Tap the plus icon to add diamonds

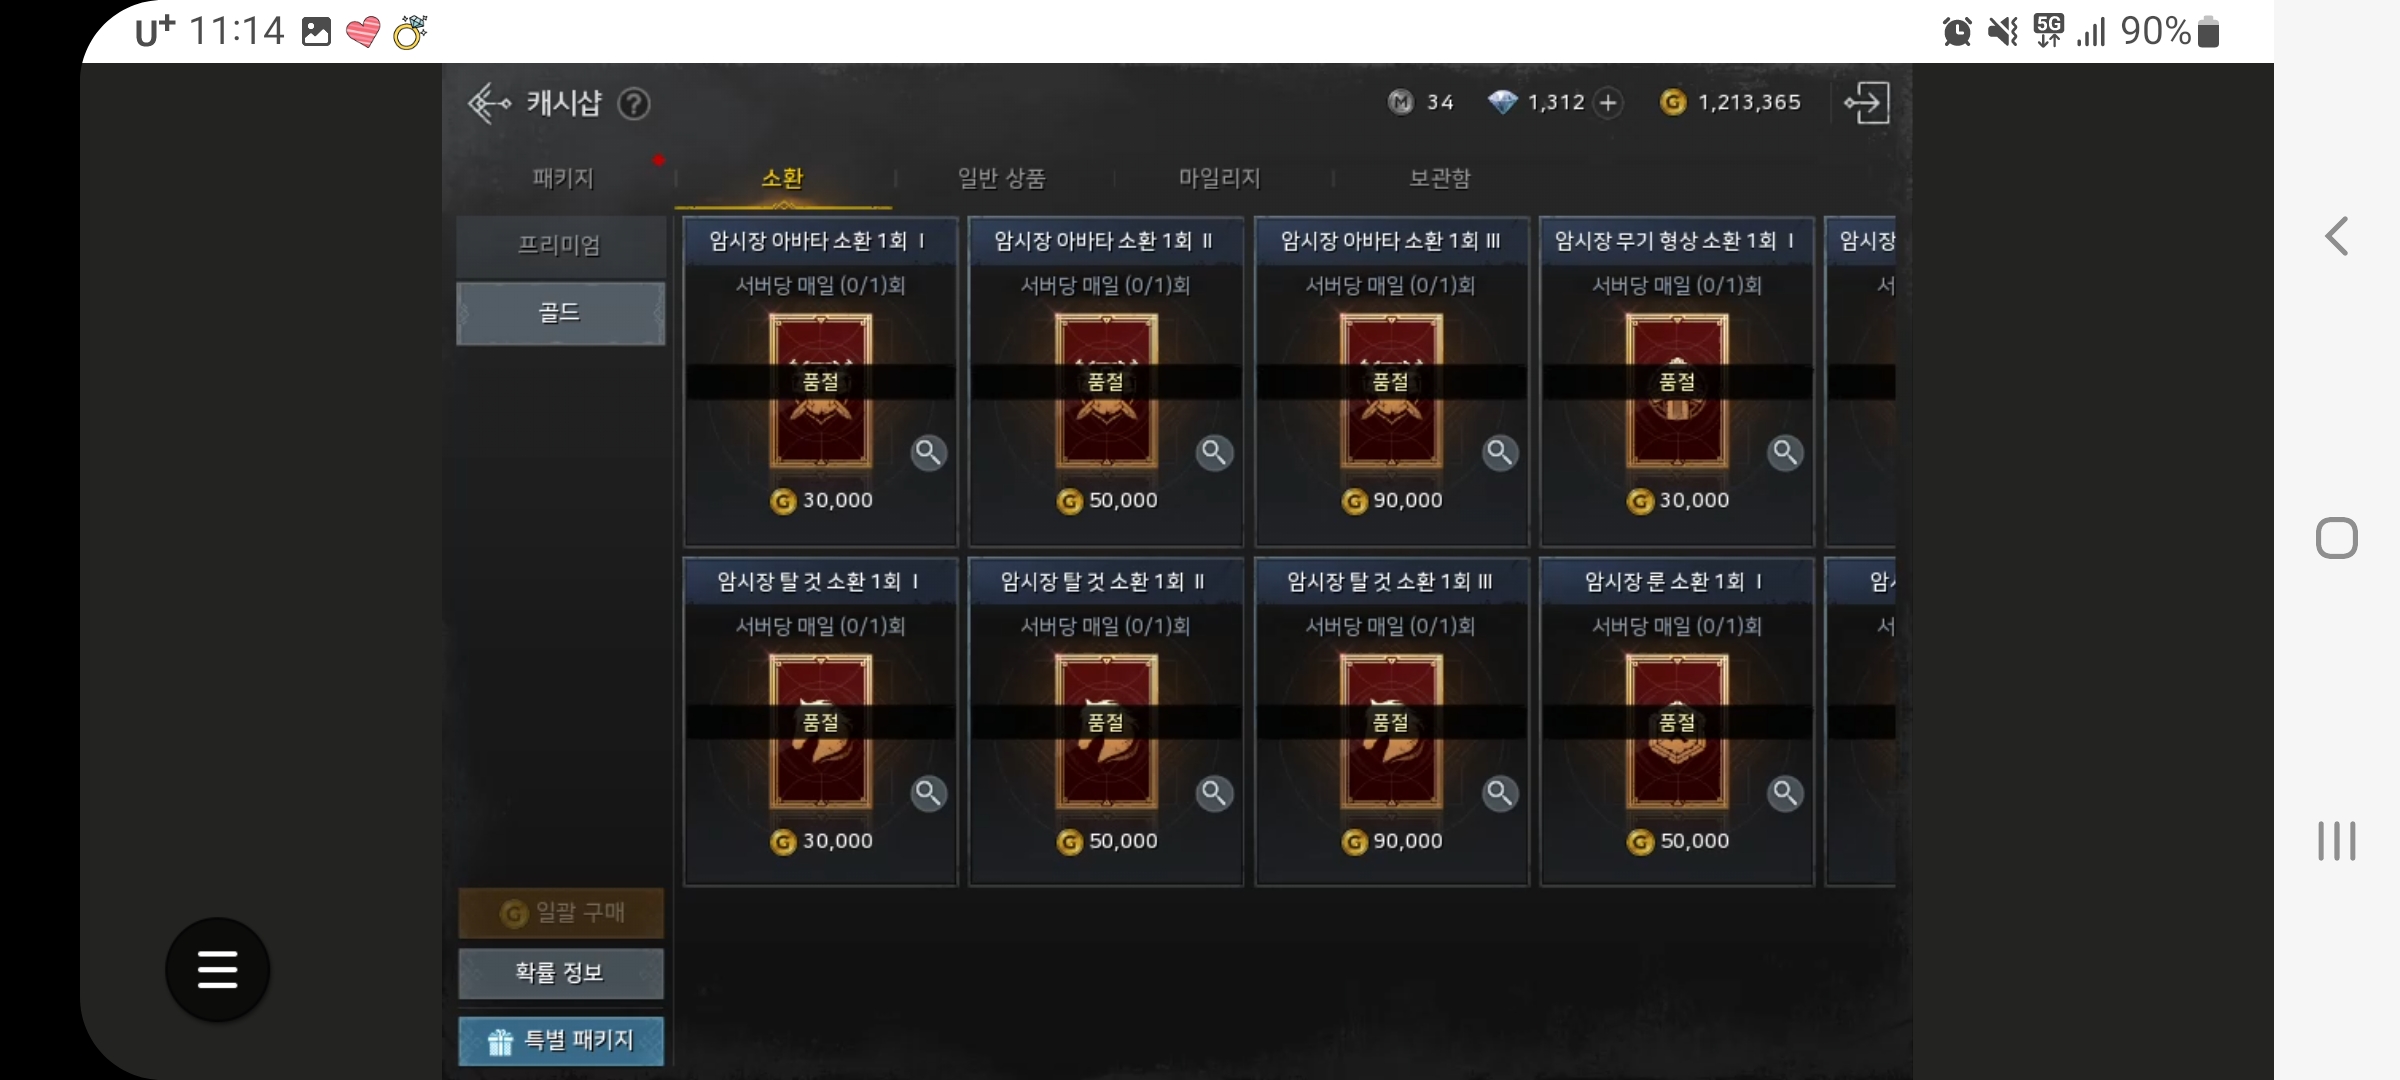[1608, 102]
